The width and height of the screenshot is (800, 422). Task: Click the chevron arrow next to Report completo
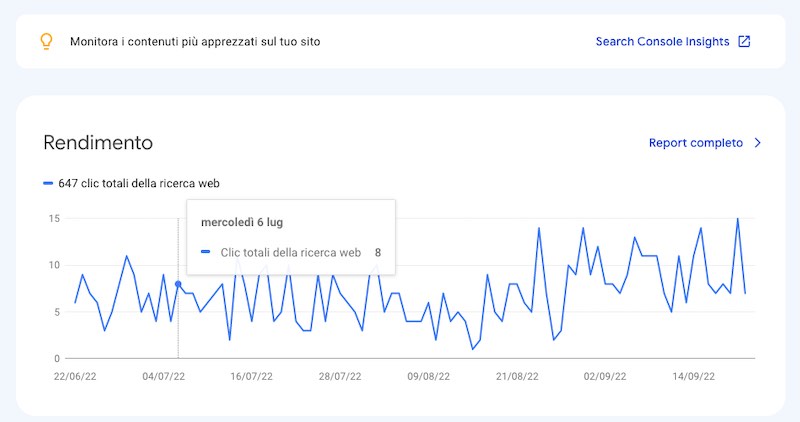pos(757,143)
